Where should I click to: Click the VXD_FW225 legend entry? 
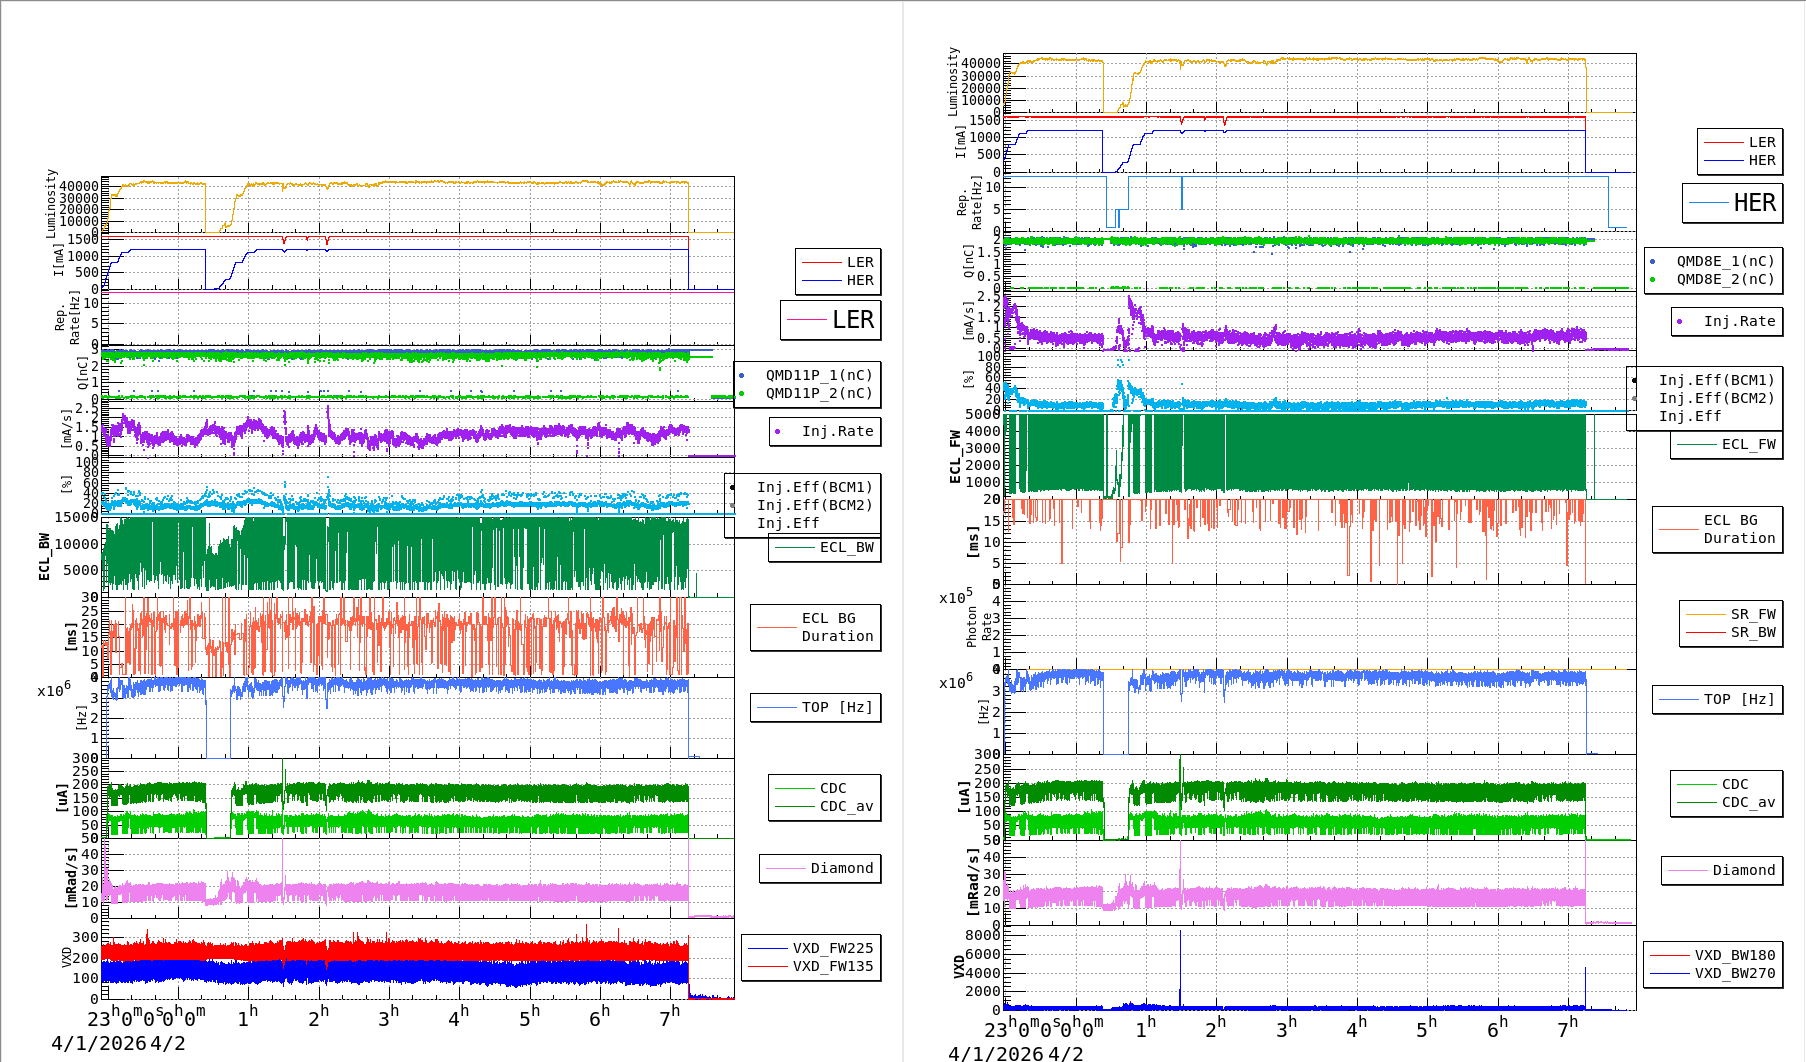coord(832,948)
